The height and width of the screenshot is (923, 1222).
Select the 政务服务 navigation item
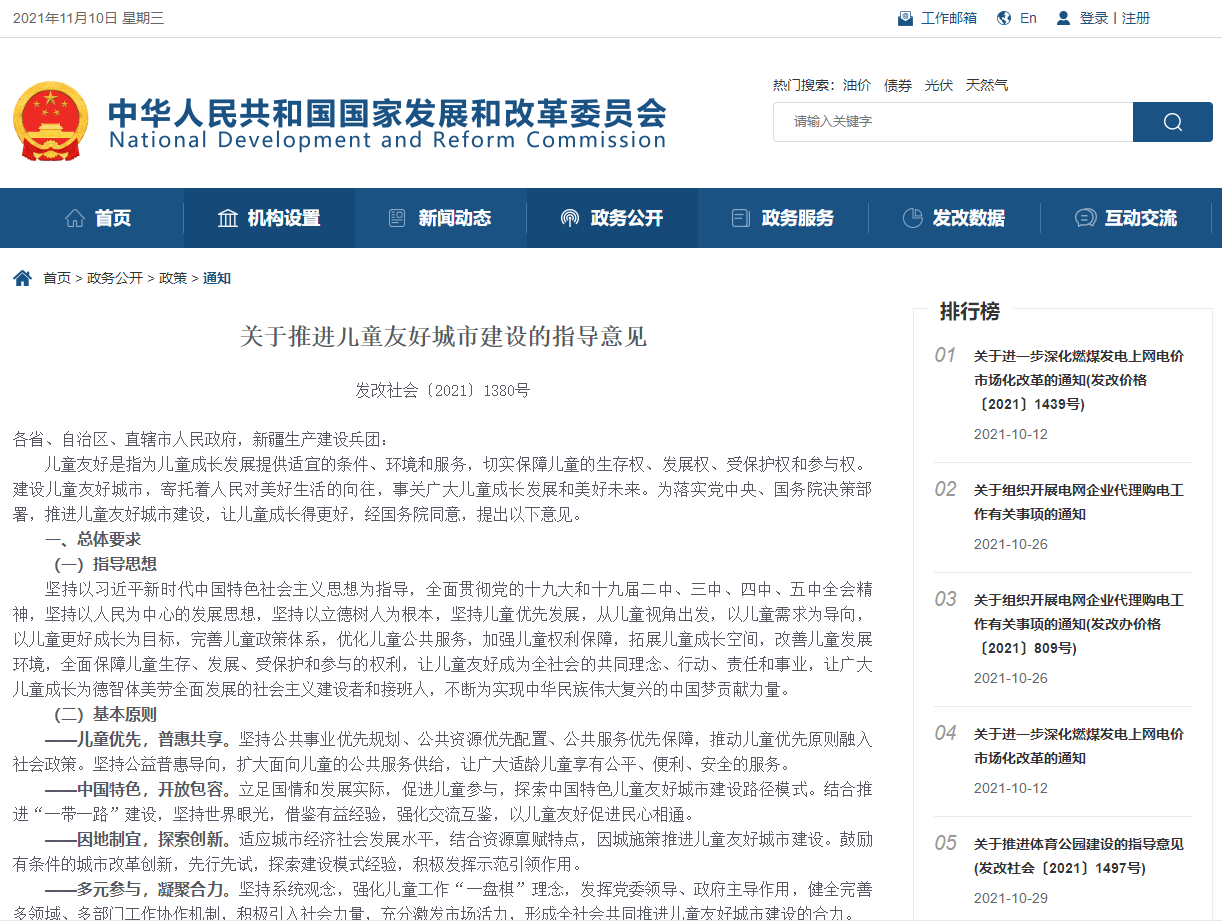(783, 218)
